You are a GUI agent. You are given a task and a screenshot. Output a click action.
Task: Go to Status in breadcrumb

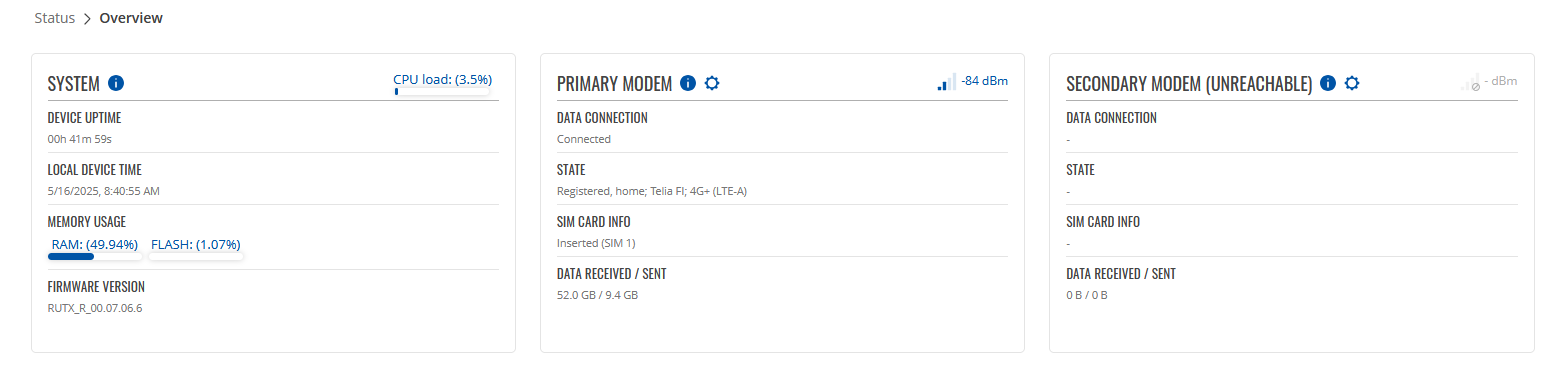pos(55,18)
